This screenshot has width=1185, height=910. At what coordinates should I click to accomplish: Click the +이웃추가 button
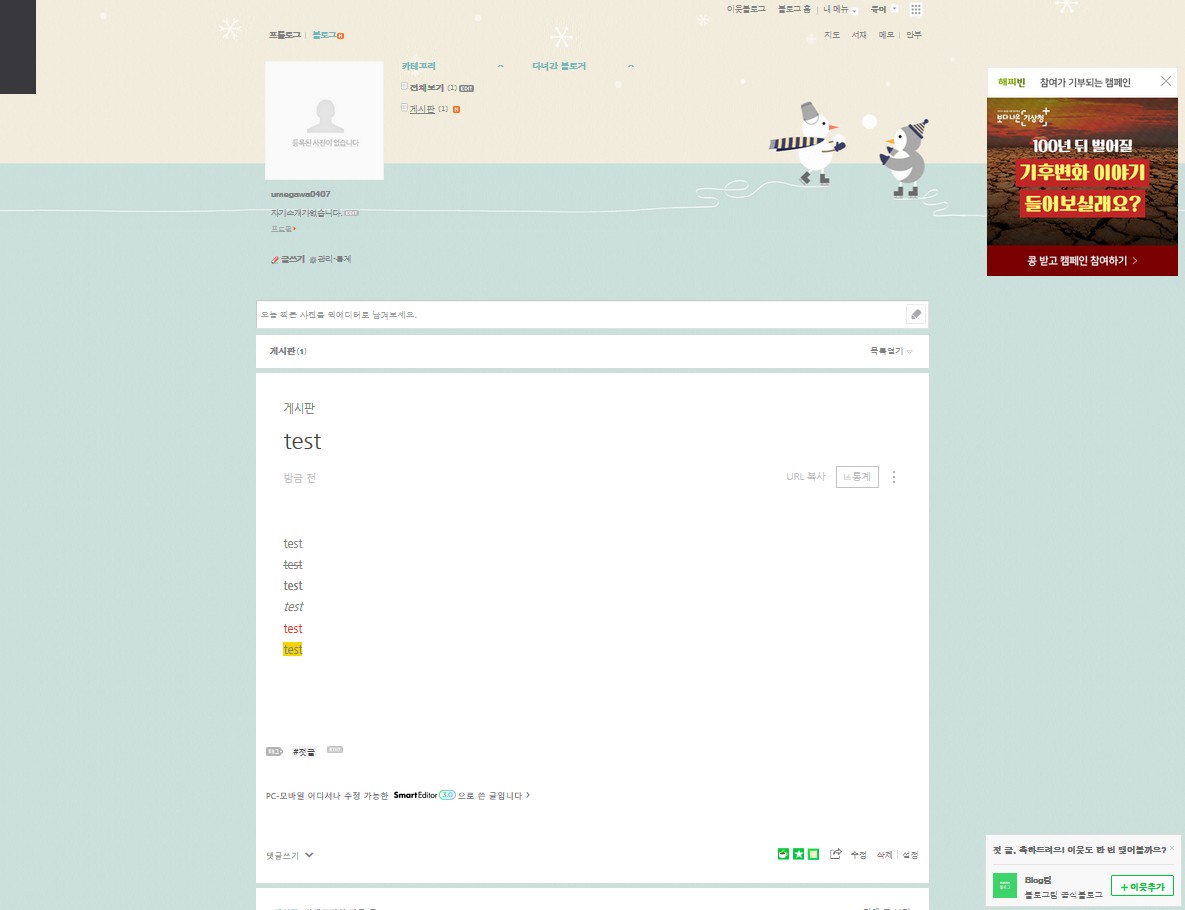(x=1142, y=886)
